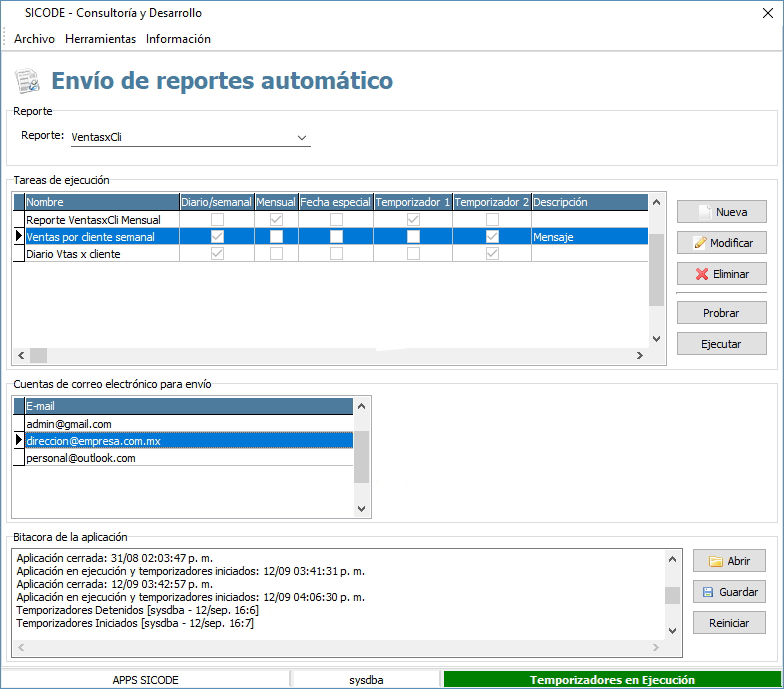Screen dimensions: 784x689
Task: Click down arrow of tasks grid scrollbar
Action: pyautogui.click(x=656, y=338)
